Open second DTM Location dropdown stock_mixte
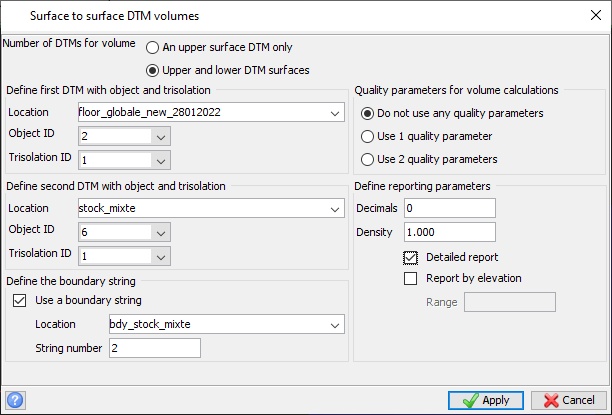The width and height of the screenshot is (612, 415). [334, 209]
